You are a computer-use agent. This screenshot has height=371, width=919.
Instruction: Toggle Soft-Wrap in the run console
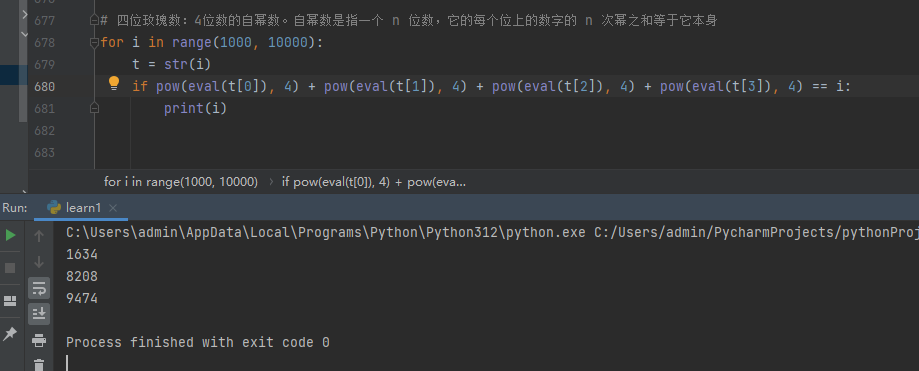click(39, 288)
